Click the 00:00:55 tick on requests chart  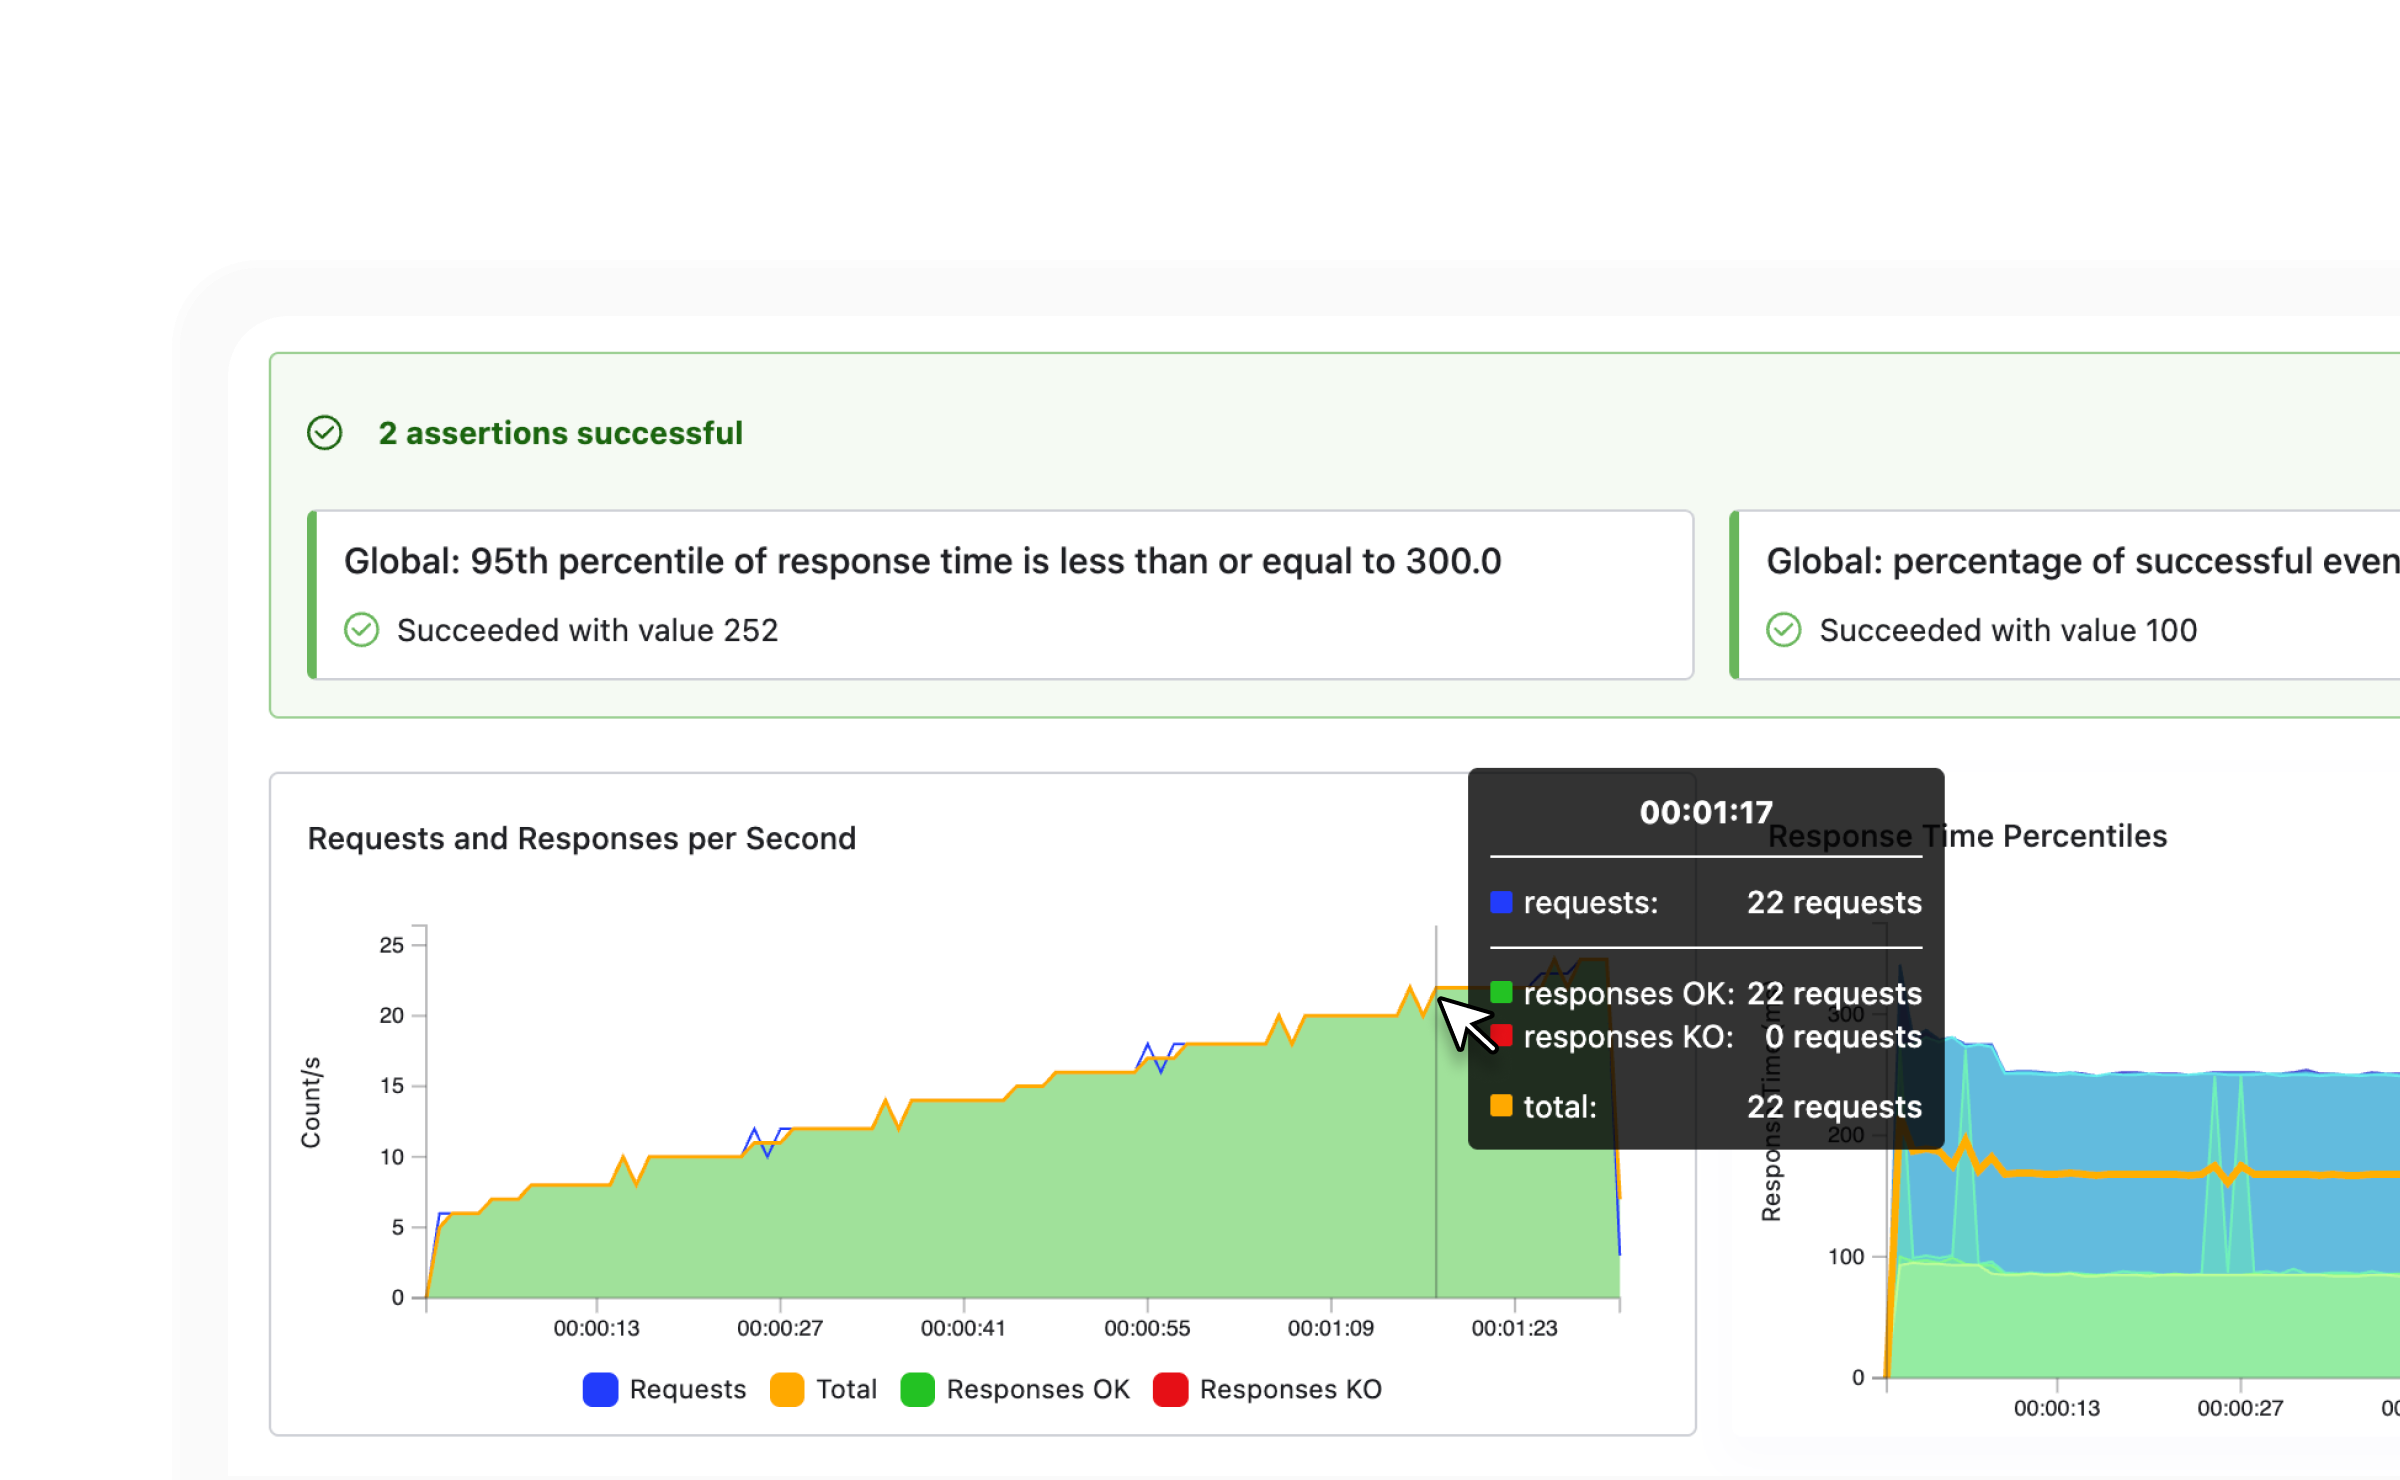[1147, 1328]
